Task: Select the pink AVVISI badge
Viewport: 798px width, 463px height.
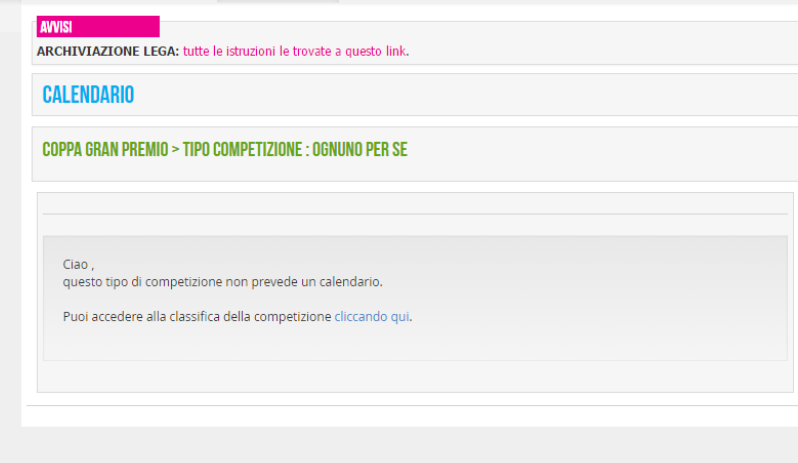Action: [98, 26]
